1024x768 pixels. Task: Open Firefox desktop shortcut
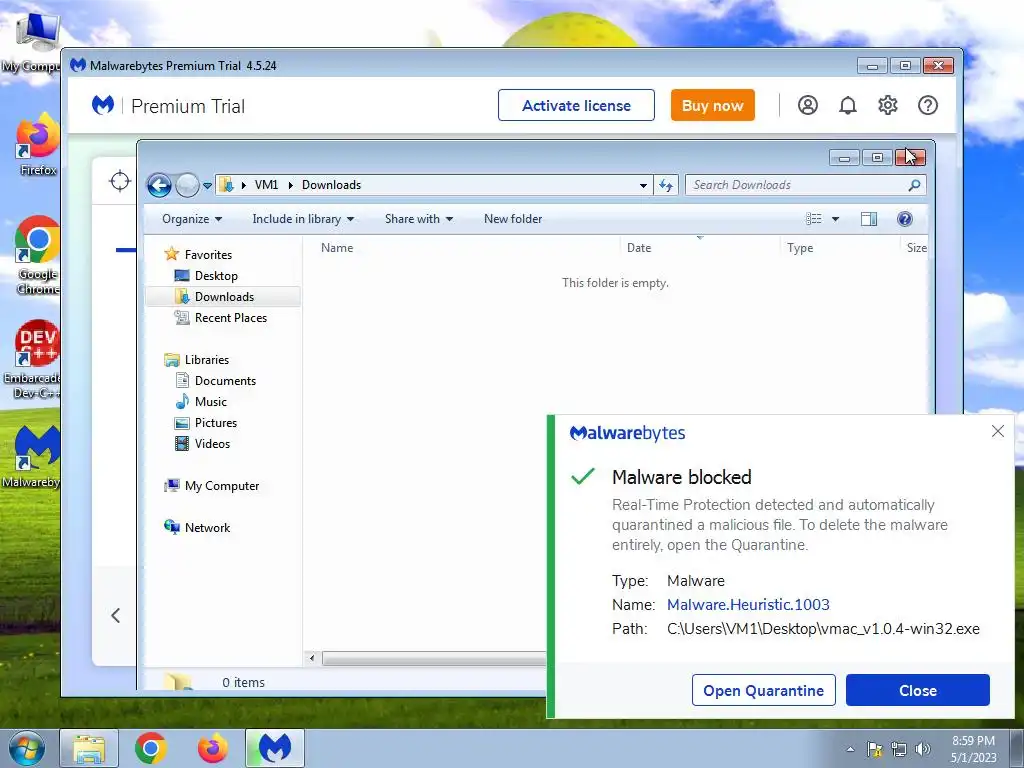click(x=37, y=144)
